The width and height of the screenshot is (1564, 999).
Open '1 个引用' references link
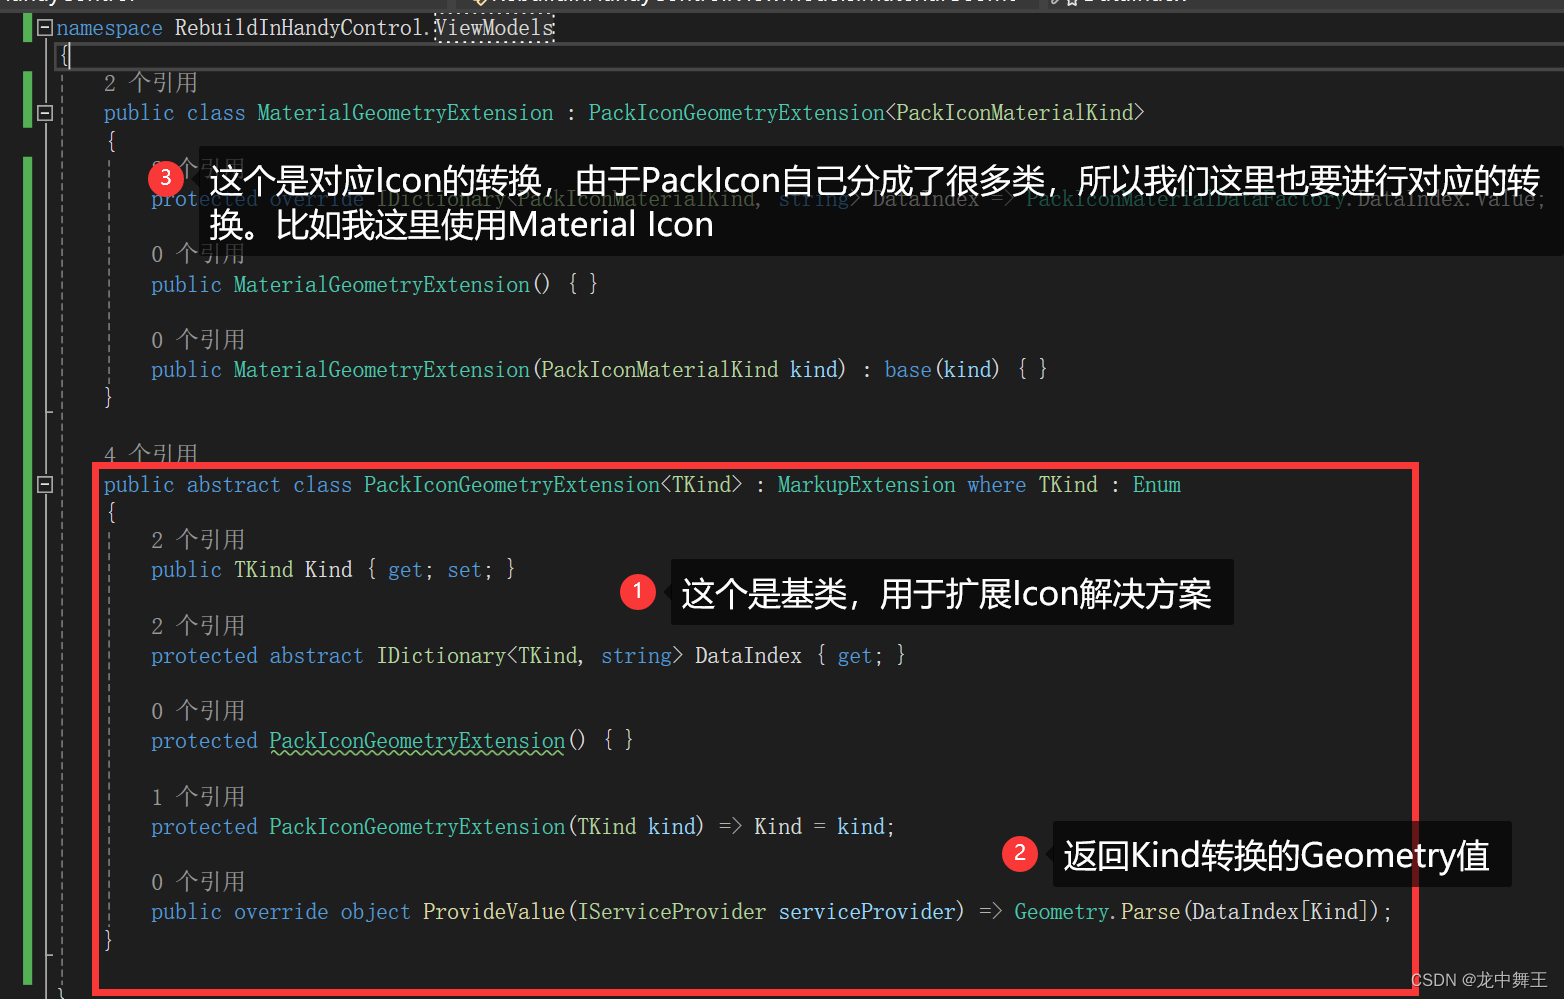point(198,797)
